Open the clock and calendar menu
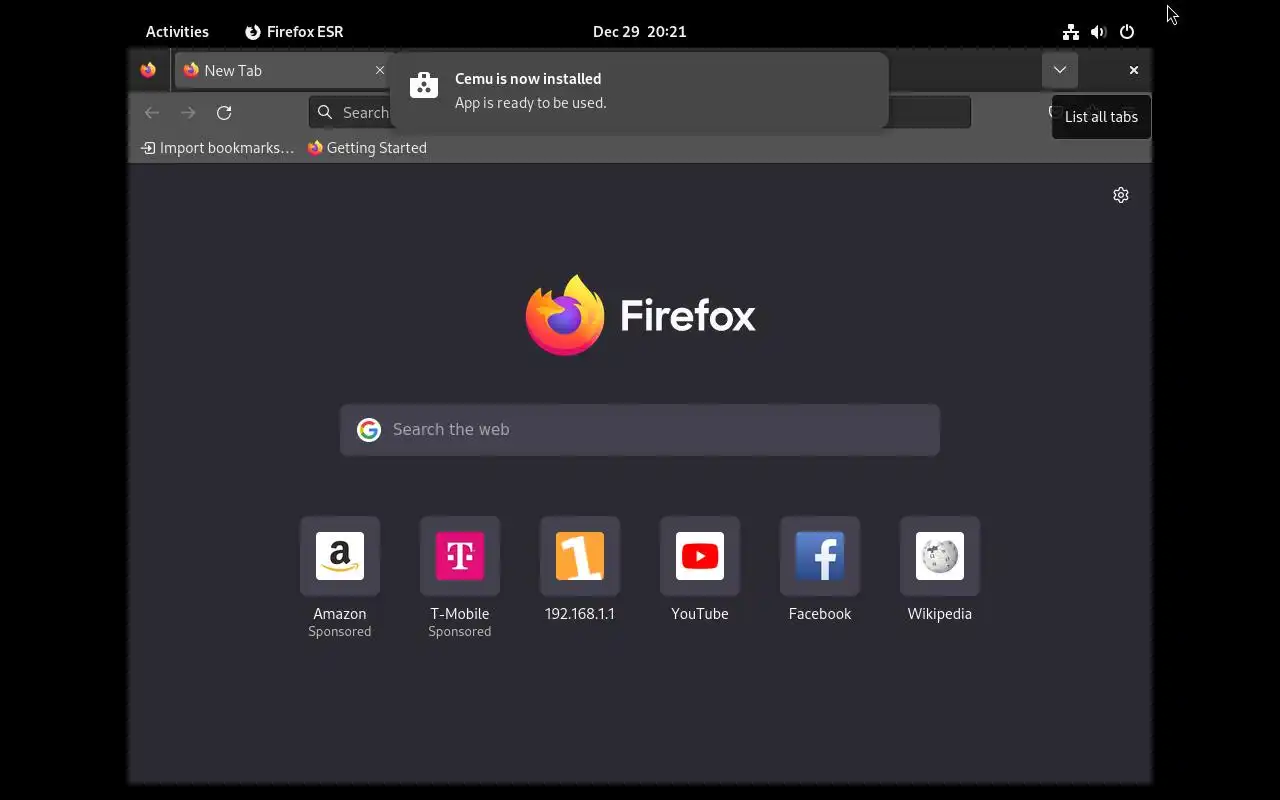The image size is (1280, 800). tap(640, 32)
